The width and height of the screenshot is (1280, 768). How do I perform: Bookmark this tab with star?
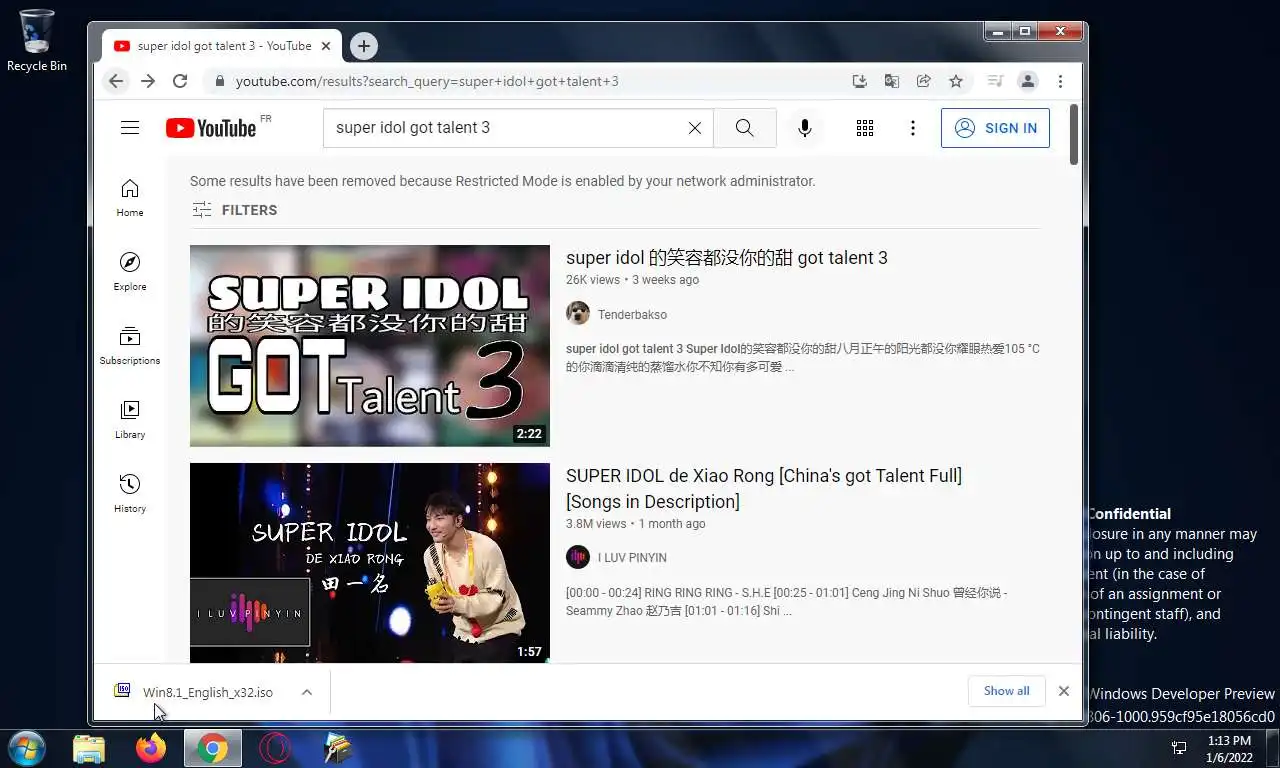(x=956, y=81)
